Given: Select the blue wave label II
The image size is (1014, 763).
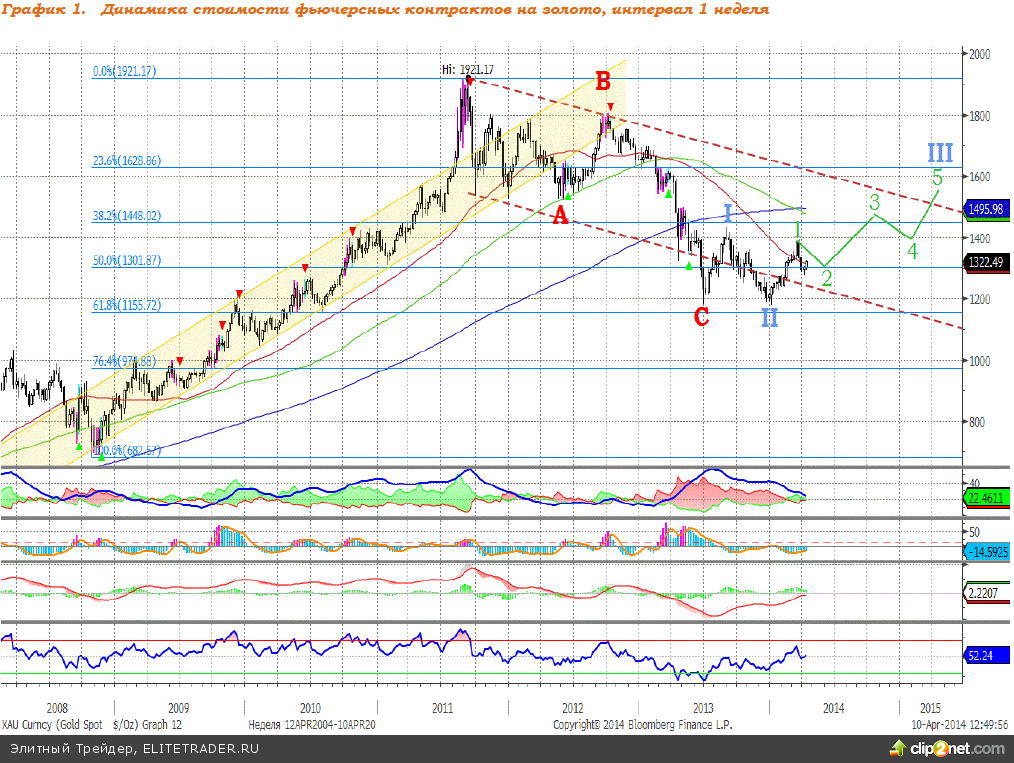Looking at the screenshot, I should coord(769,319).
